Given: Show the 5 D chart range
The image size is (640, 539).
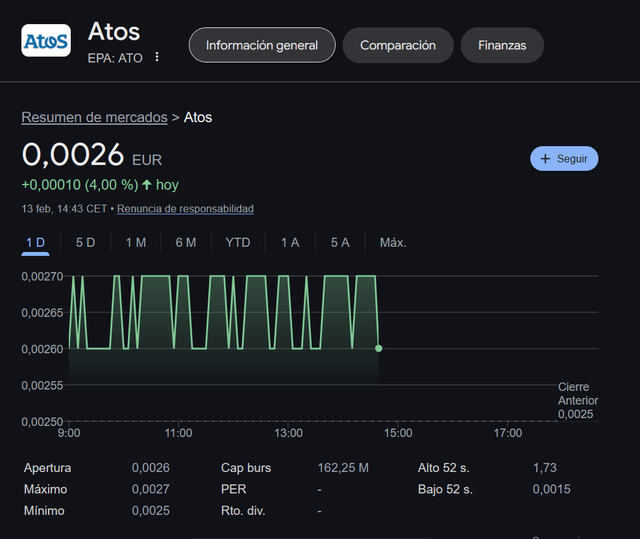Looking at the screenshot, I should coord(85,243).
